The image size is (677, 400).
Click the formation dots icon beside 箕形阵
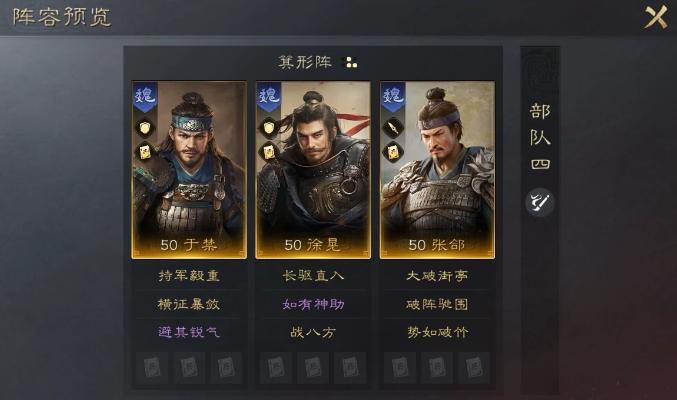349,62
